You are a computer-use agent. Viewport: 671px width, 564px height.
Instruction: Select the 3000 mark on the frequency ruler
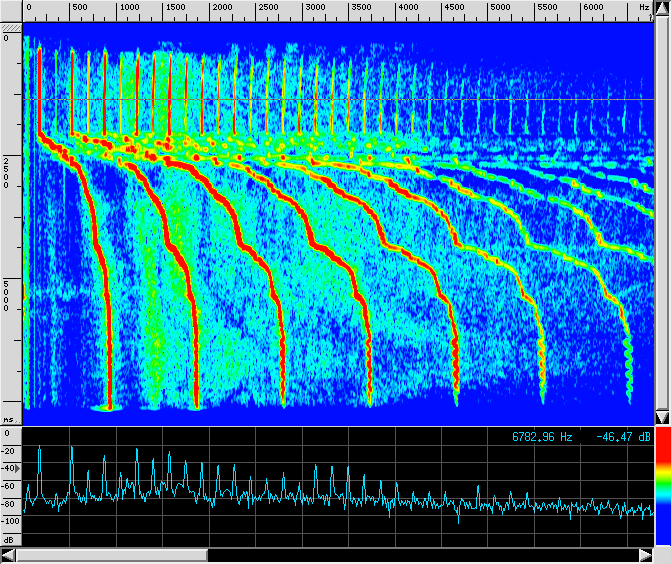pyautogui.click(x=315, y=8)
